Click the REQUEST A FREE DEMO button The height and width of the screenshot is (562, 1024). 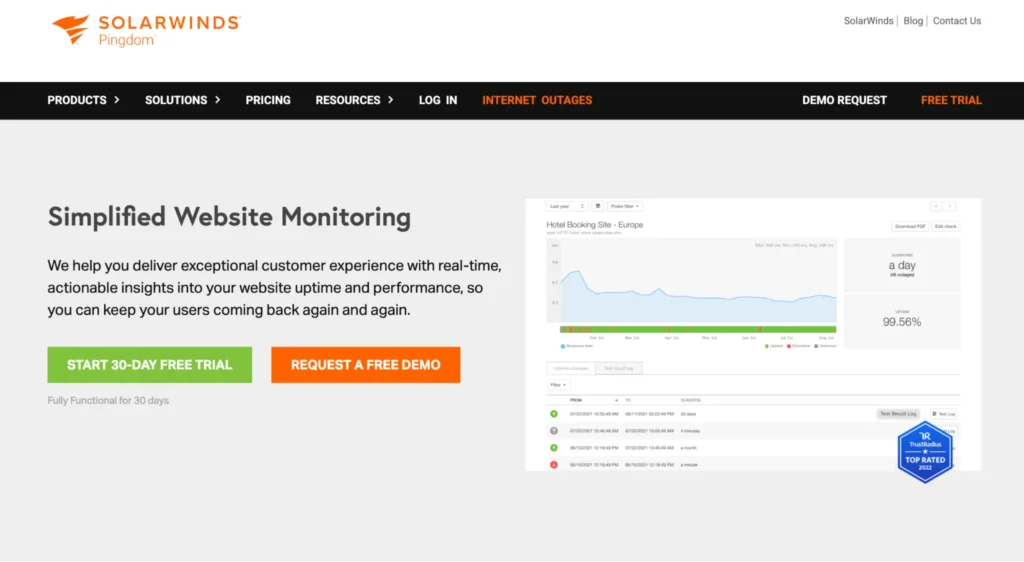[366, 365]
